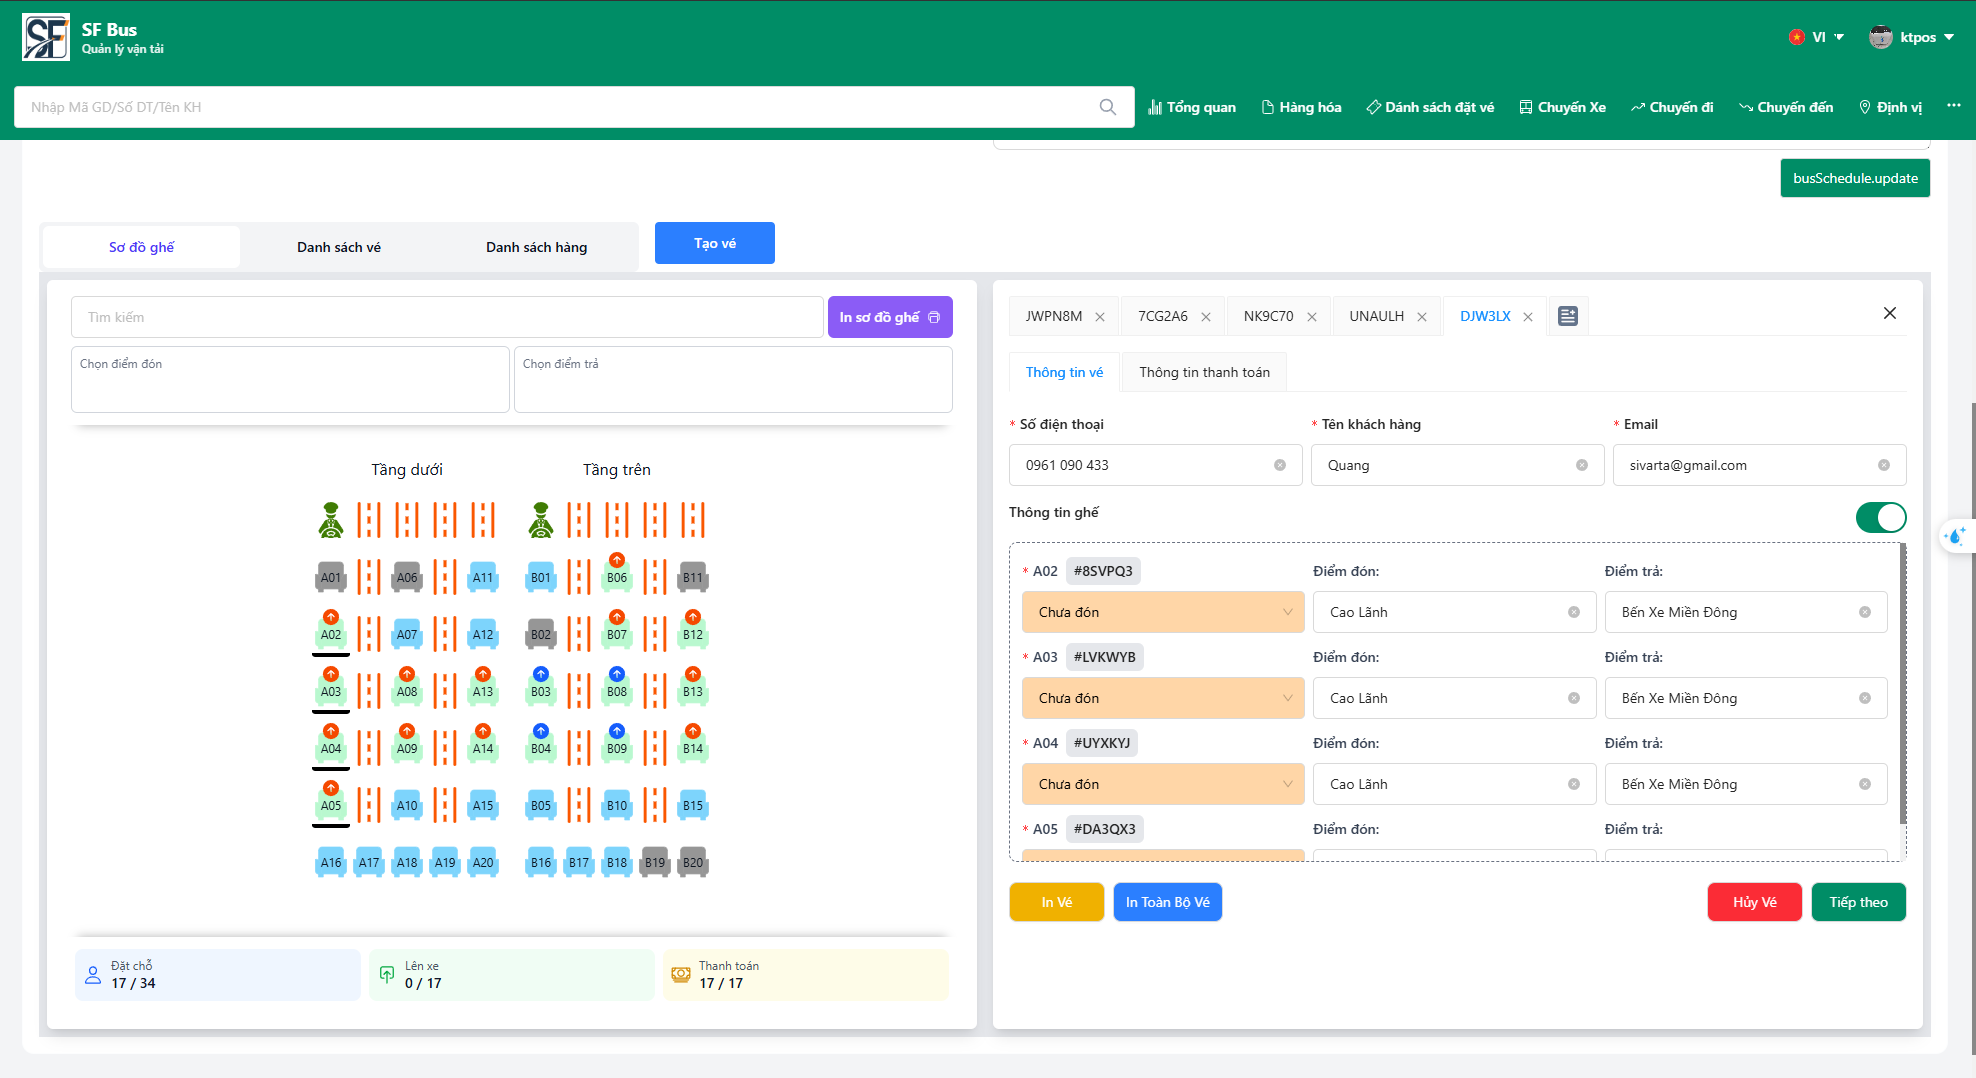The width and height of the screenshot is (1976, 1078).
Task: Open the Thông tin thanh toán tab
Action: tap(1204, 372)
